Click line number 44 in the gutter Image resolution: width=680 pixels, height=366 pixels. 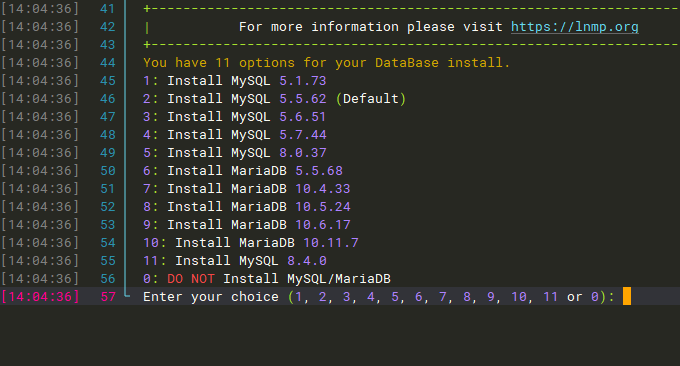pos(108,63)
